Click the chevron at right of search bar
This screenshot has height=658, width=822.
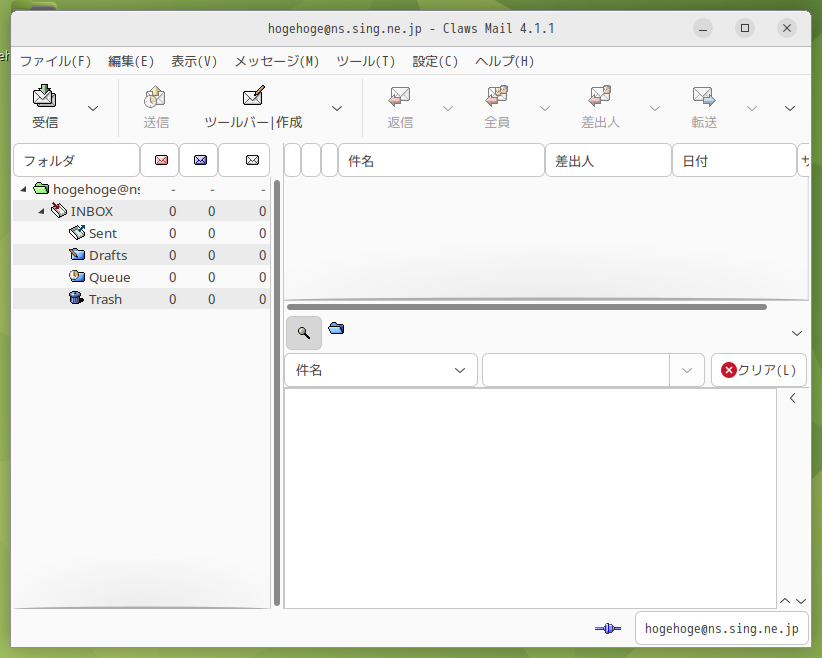point(797,333)
